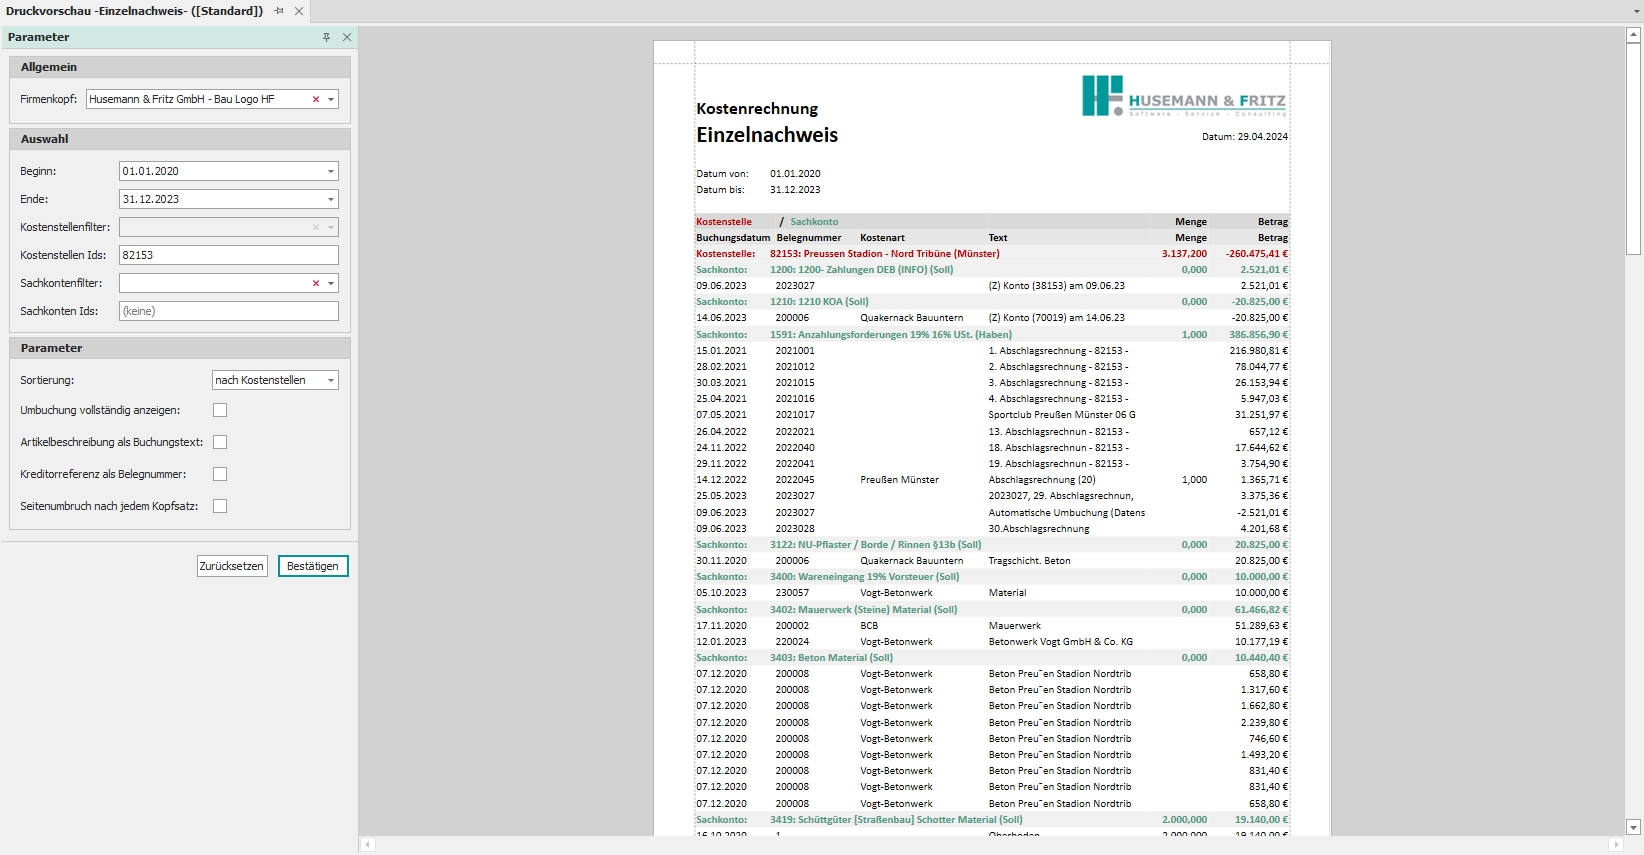Clear the Sachkontenfilter with red X
The width and height of the screenshot is (1644, 855).
point(316,283)
